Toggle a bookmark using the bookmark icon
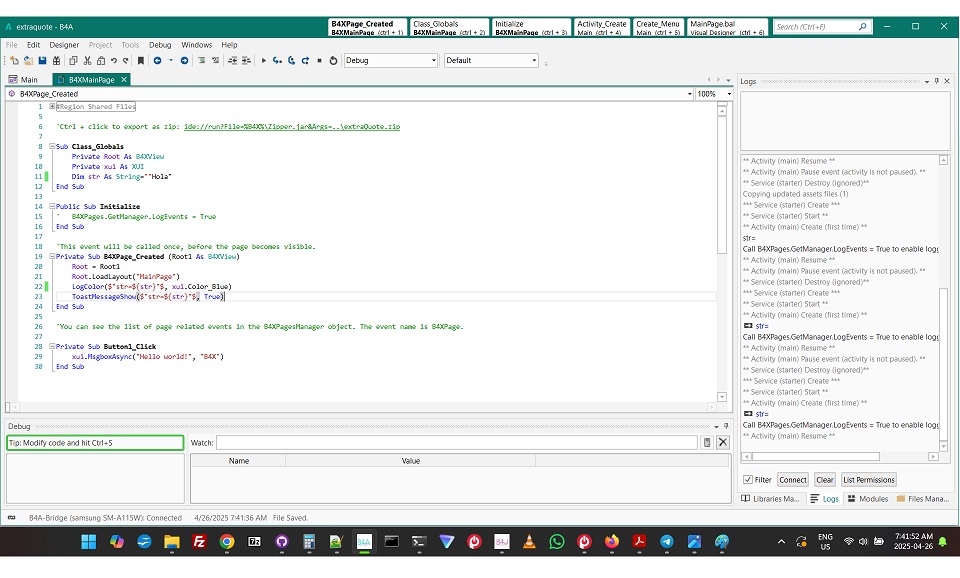The image size is (960, 578). (x=142, y=61)
